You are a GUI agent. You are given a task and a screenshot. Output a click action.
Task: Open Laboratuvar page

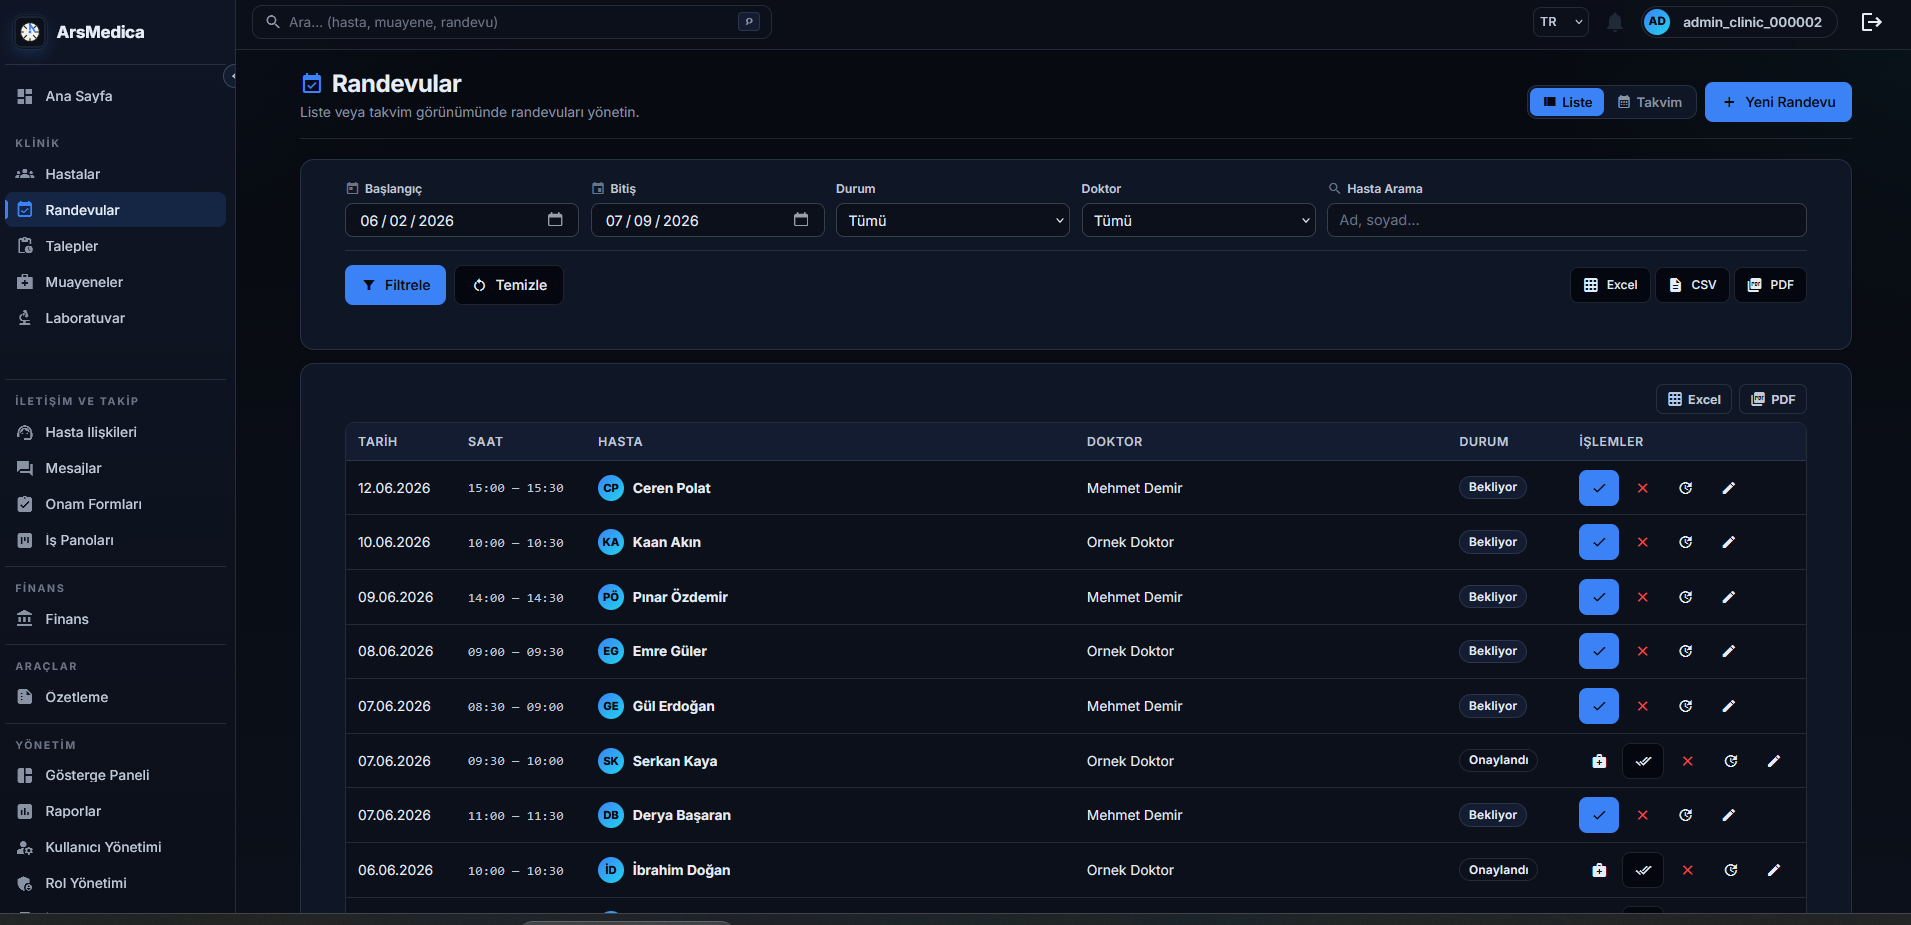click(115, 318)
